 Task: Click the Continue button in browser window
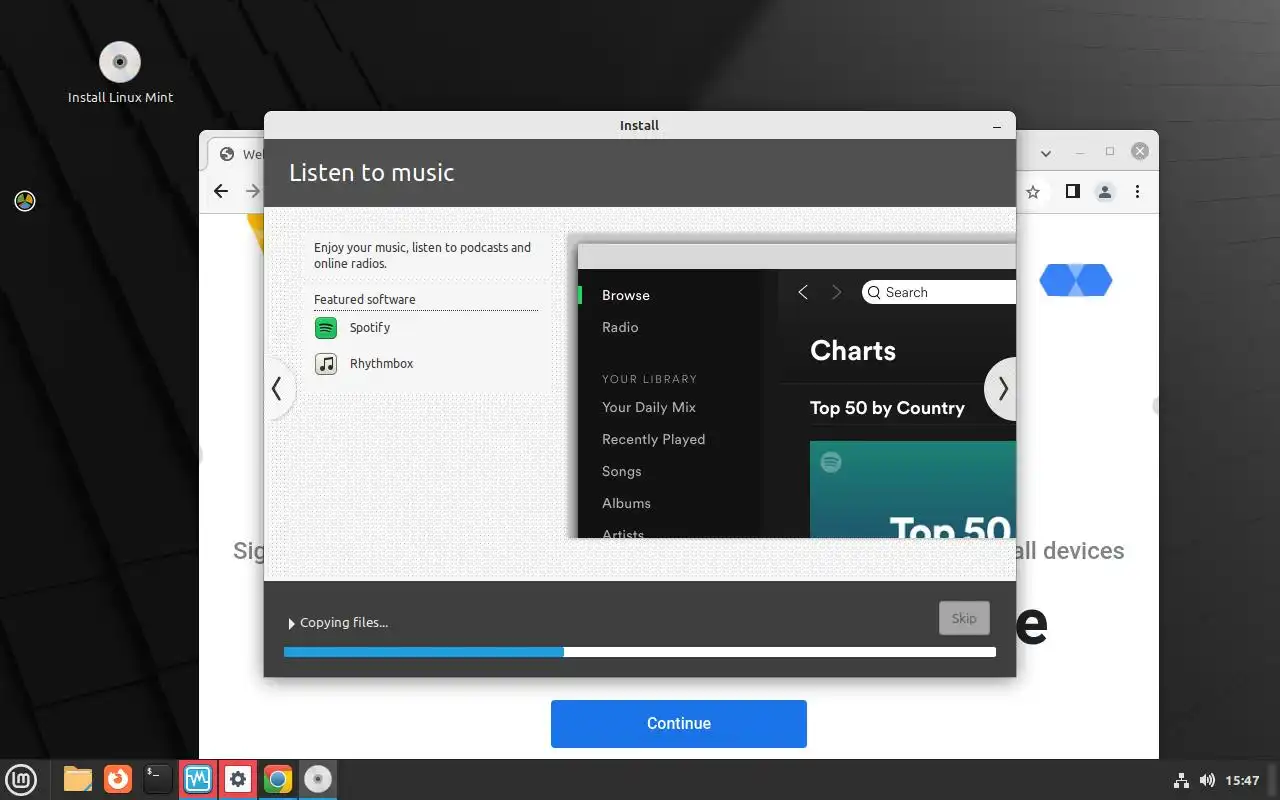coord(679,724)
